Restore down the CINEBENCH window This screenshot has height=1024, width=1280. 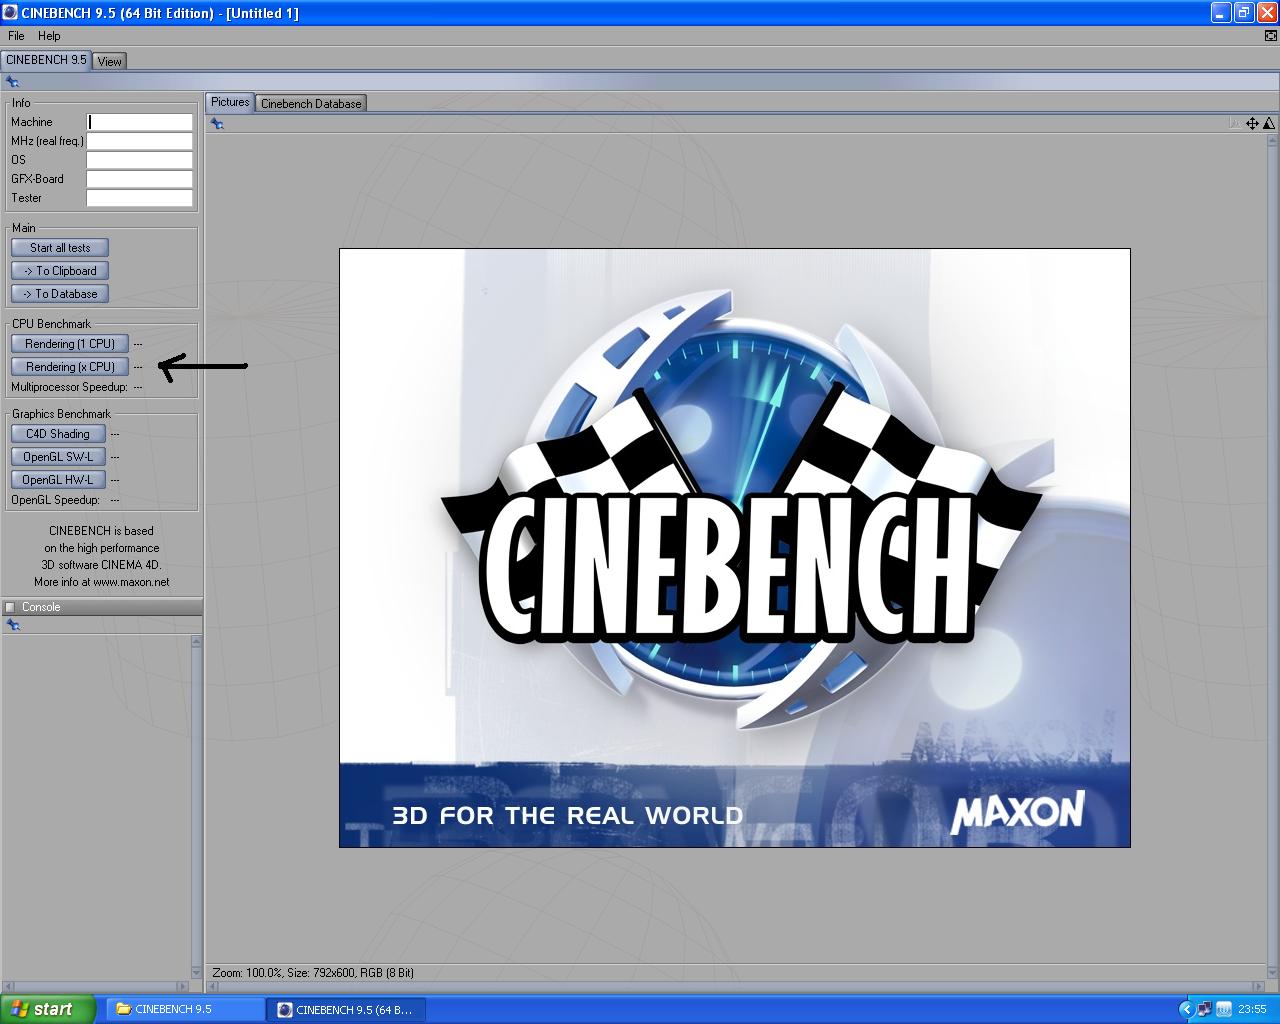point(1243,13)
